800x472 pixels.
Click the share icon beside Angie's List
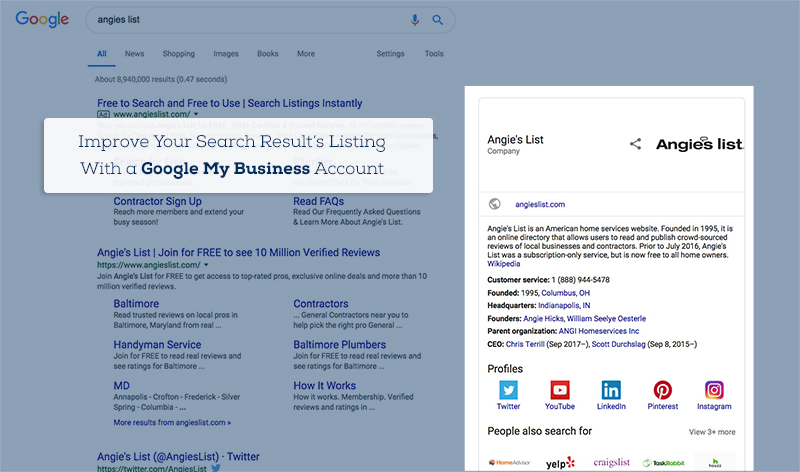(635, 144)
